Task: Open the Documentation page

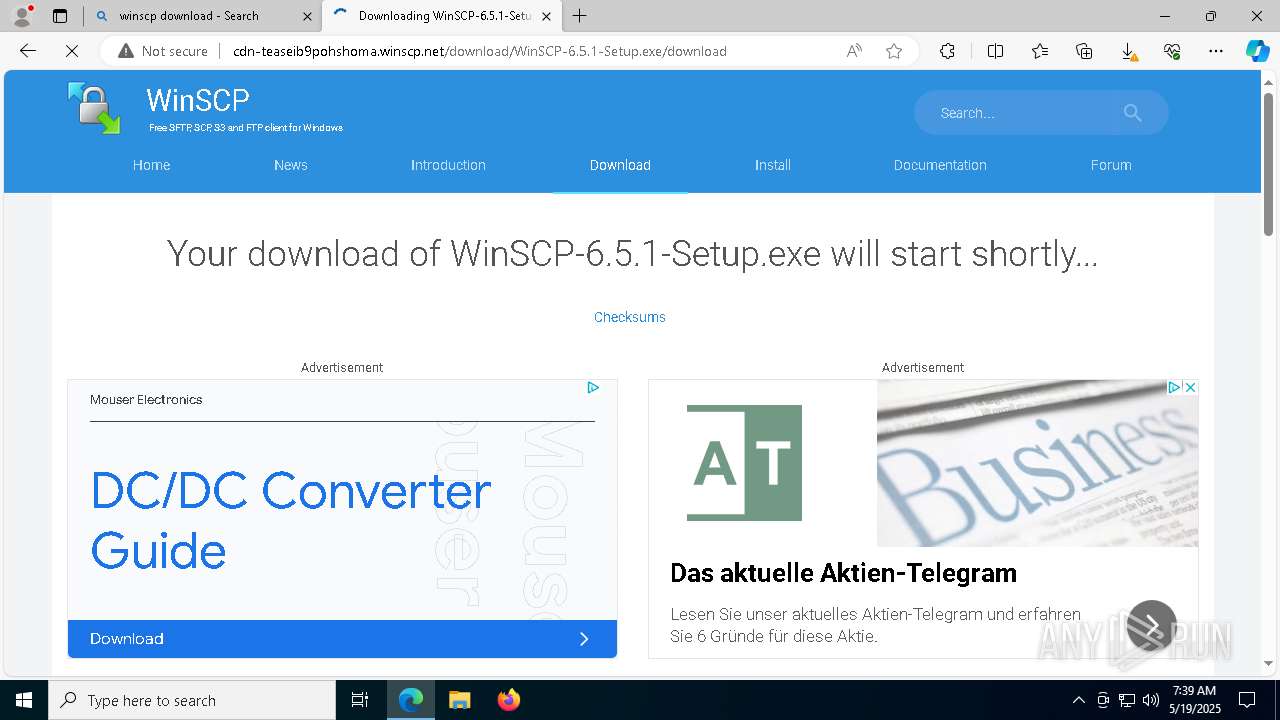Action: (x=940, y=165)
